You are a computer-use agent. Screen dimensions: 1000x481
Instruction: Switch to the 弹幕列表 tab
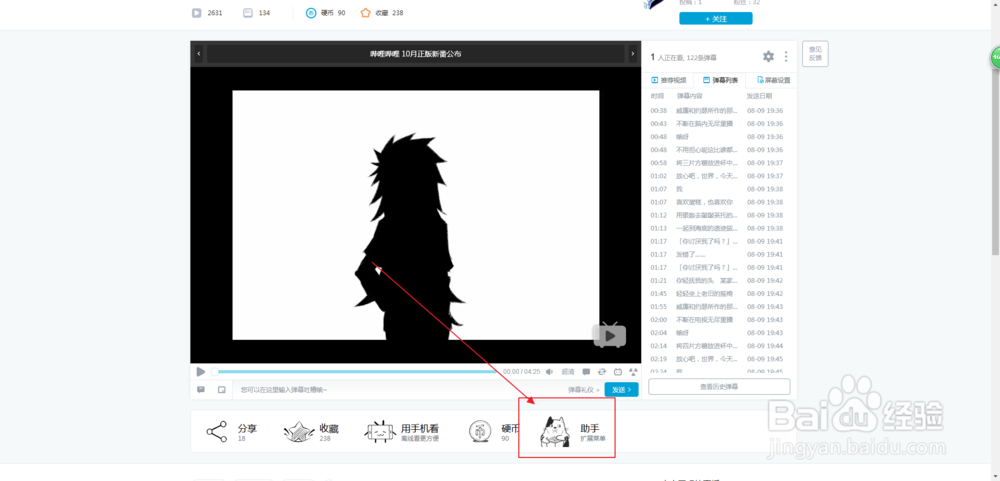click(x=720, y=80)
